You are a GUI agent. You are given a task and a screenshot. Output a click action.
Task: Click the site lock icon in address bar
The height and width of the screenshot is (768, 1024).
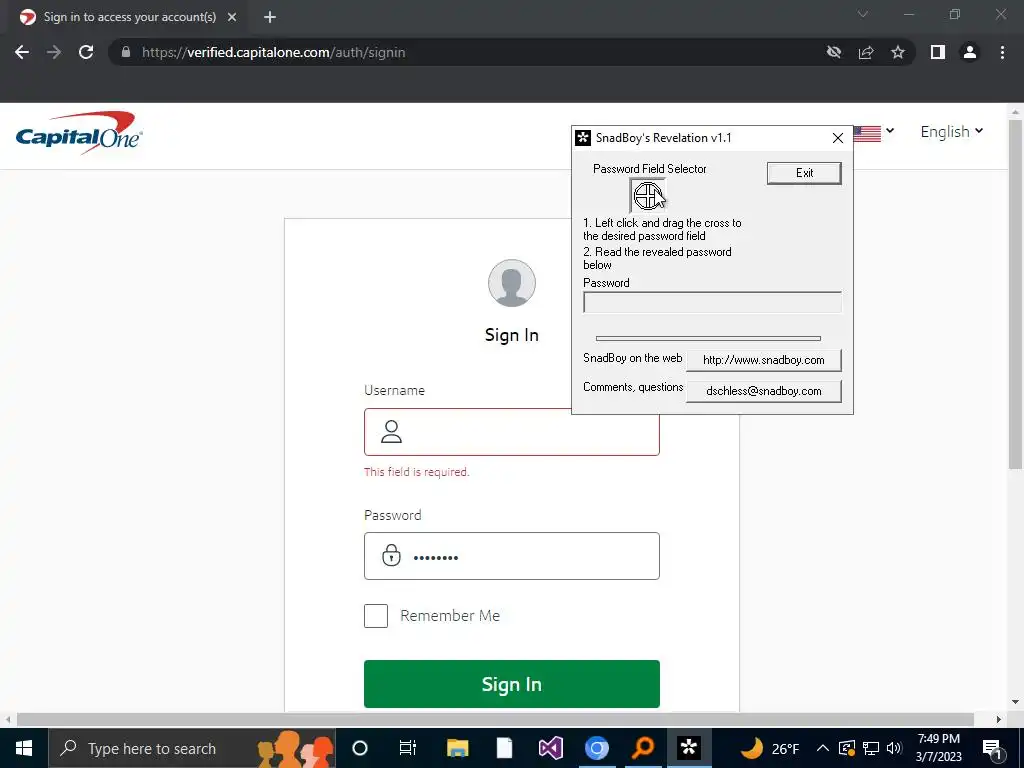click(x=125, y=52)
